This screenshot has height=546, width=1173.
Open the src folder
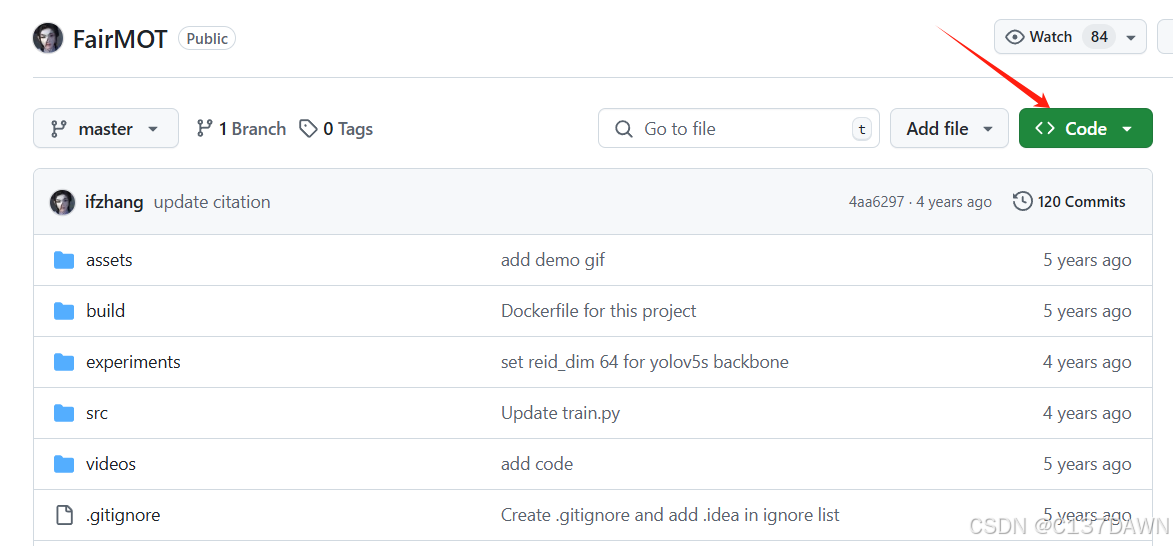pyautogui.click(x=97, y=413)
